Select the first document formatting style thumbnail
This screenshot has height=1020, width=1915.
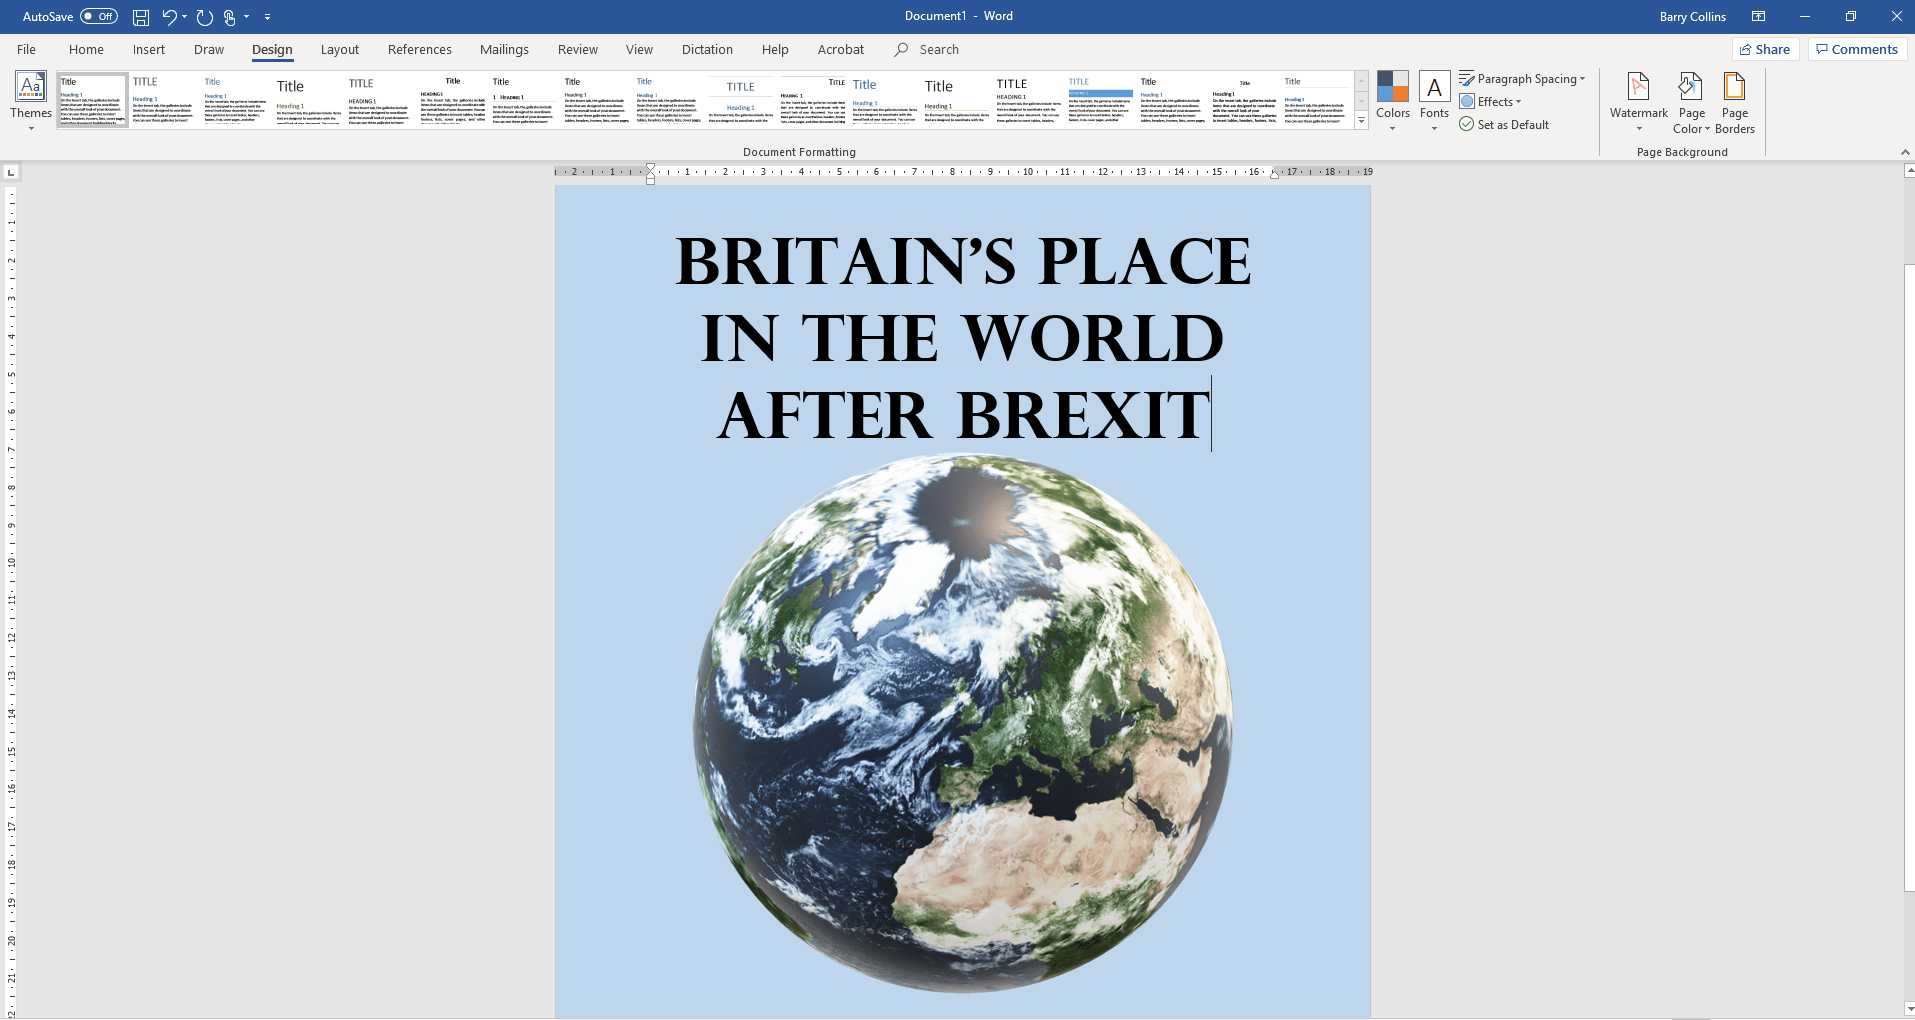pyautogui.click(x=93, y=99)
